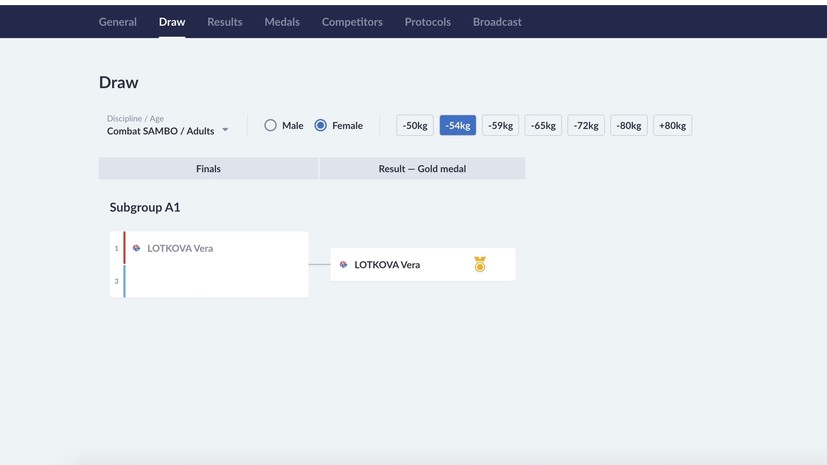This screenshot has width=827, height=465.
Task: Click the gold medal icon
Action: pos(480,264)
